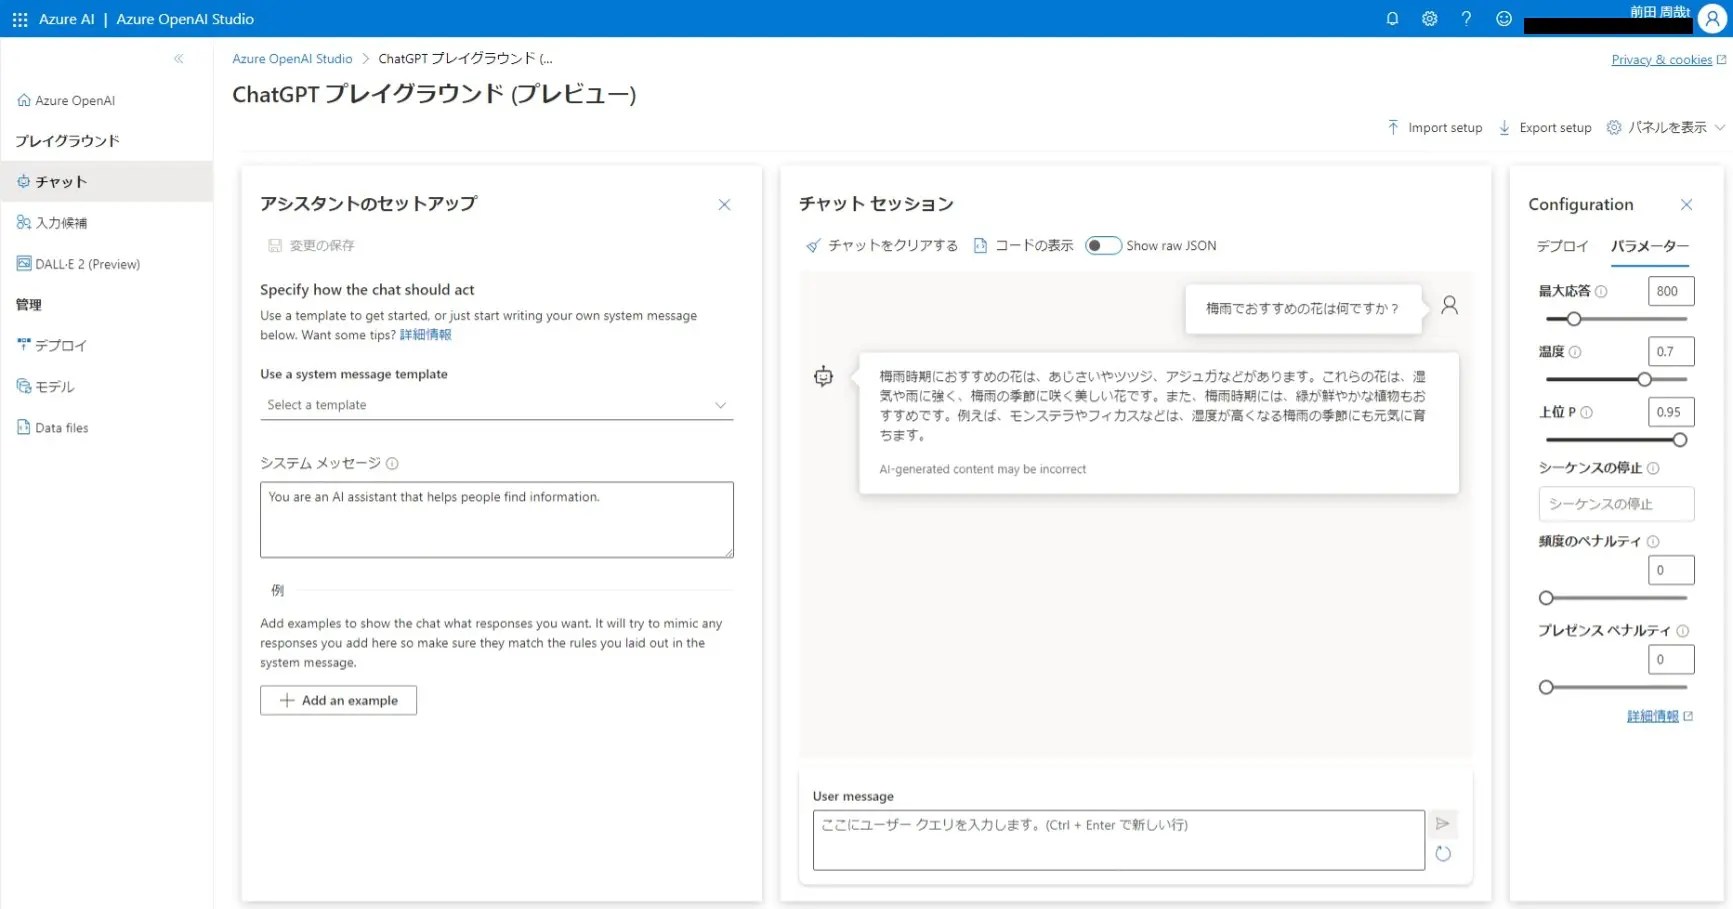Open the Data files section
1733x909 pixels.
[61, 427]
